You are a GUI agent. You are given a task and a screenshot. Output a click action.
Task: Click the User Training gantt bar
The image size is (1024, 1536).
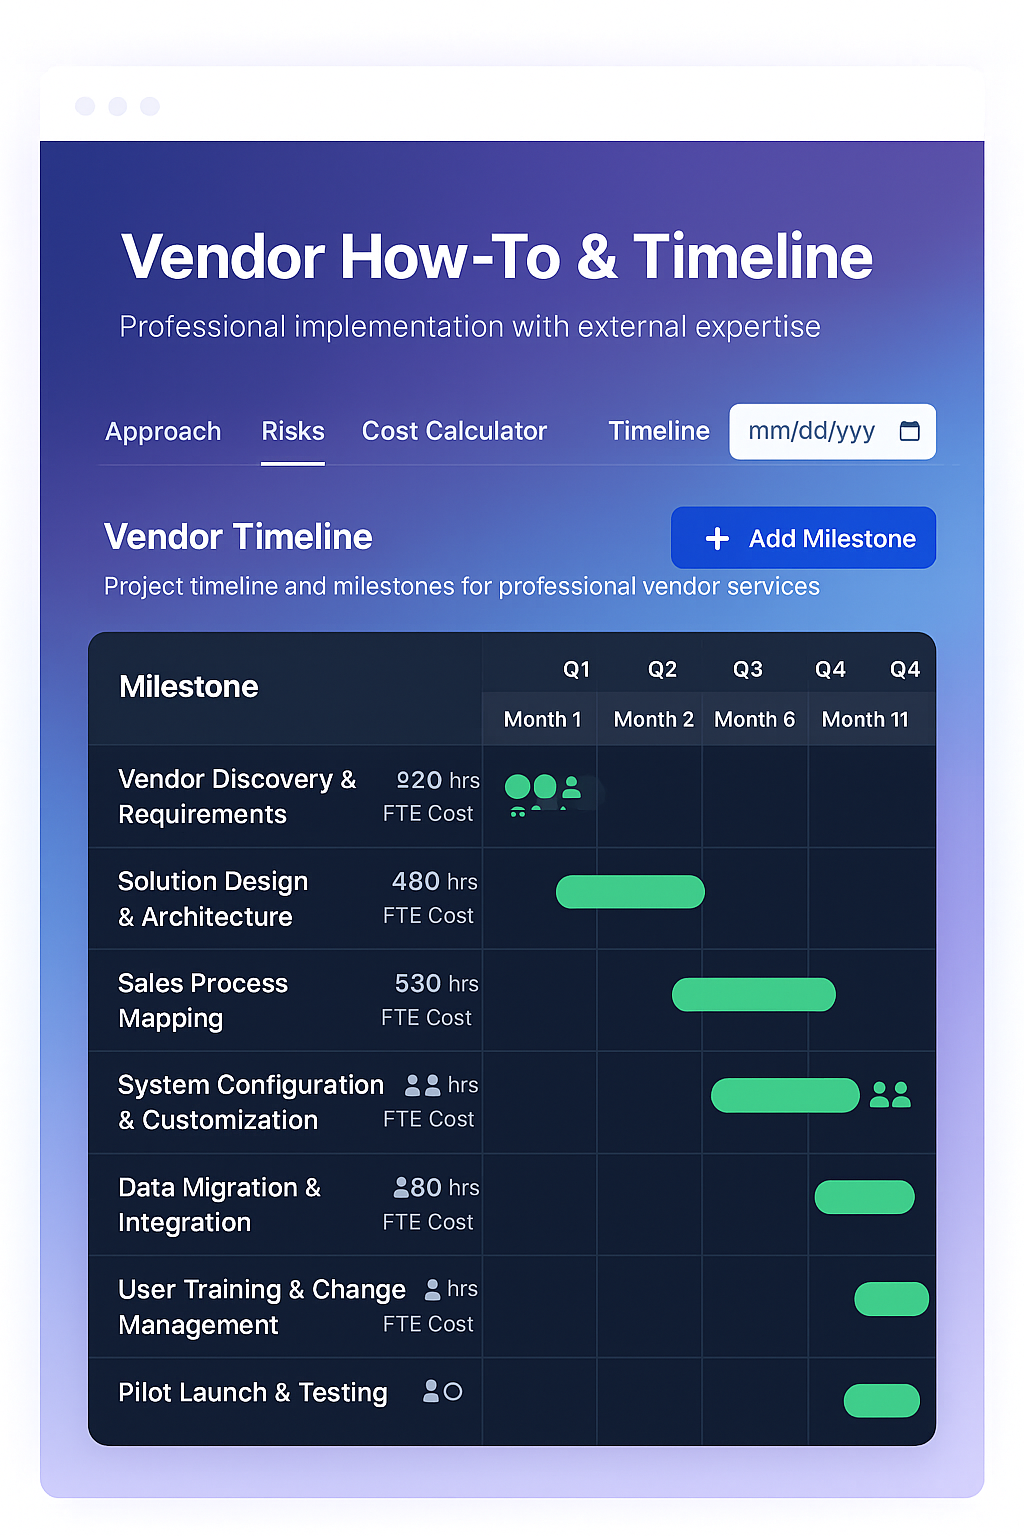point(891,1299)
